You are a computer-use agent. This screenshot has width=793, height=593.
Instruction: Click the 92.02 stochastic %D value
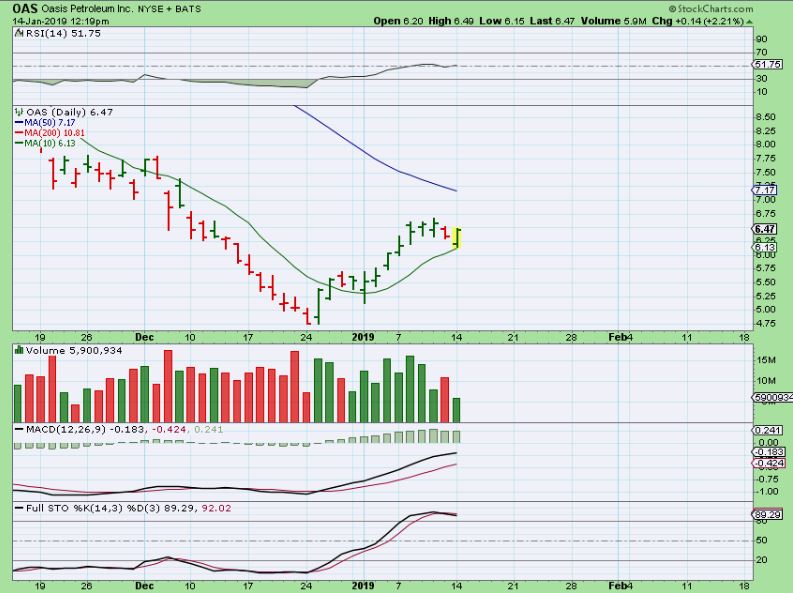[216, 508]
